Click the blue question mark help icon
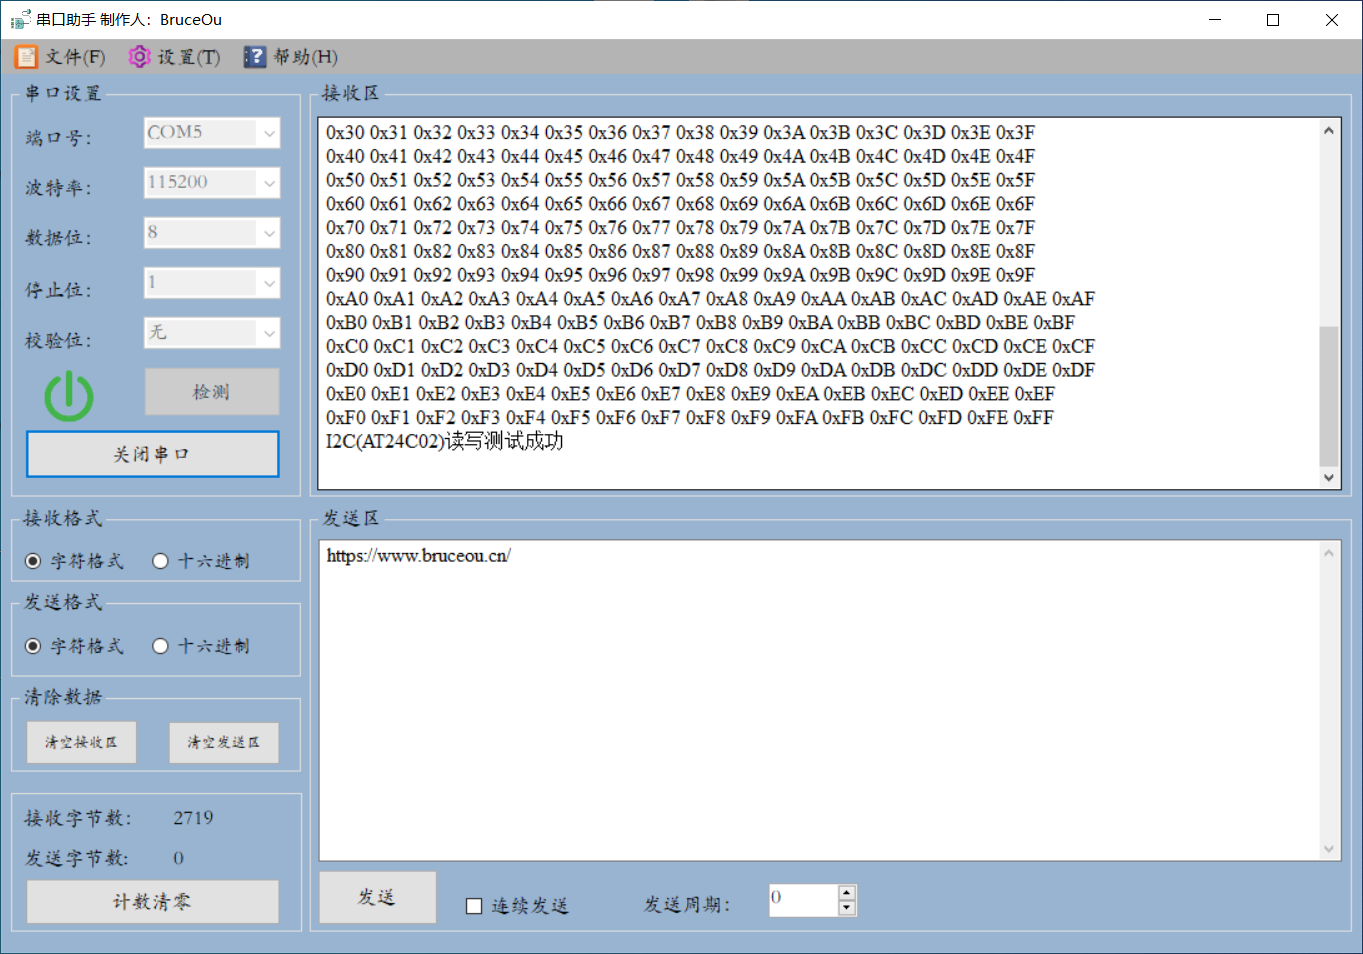This screenshot has height=954, width=1363. (x=254, y=57)
